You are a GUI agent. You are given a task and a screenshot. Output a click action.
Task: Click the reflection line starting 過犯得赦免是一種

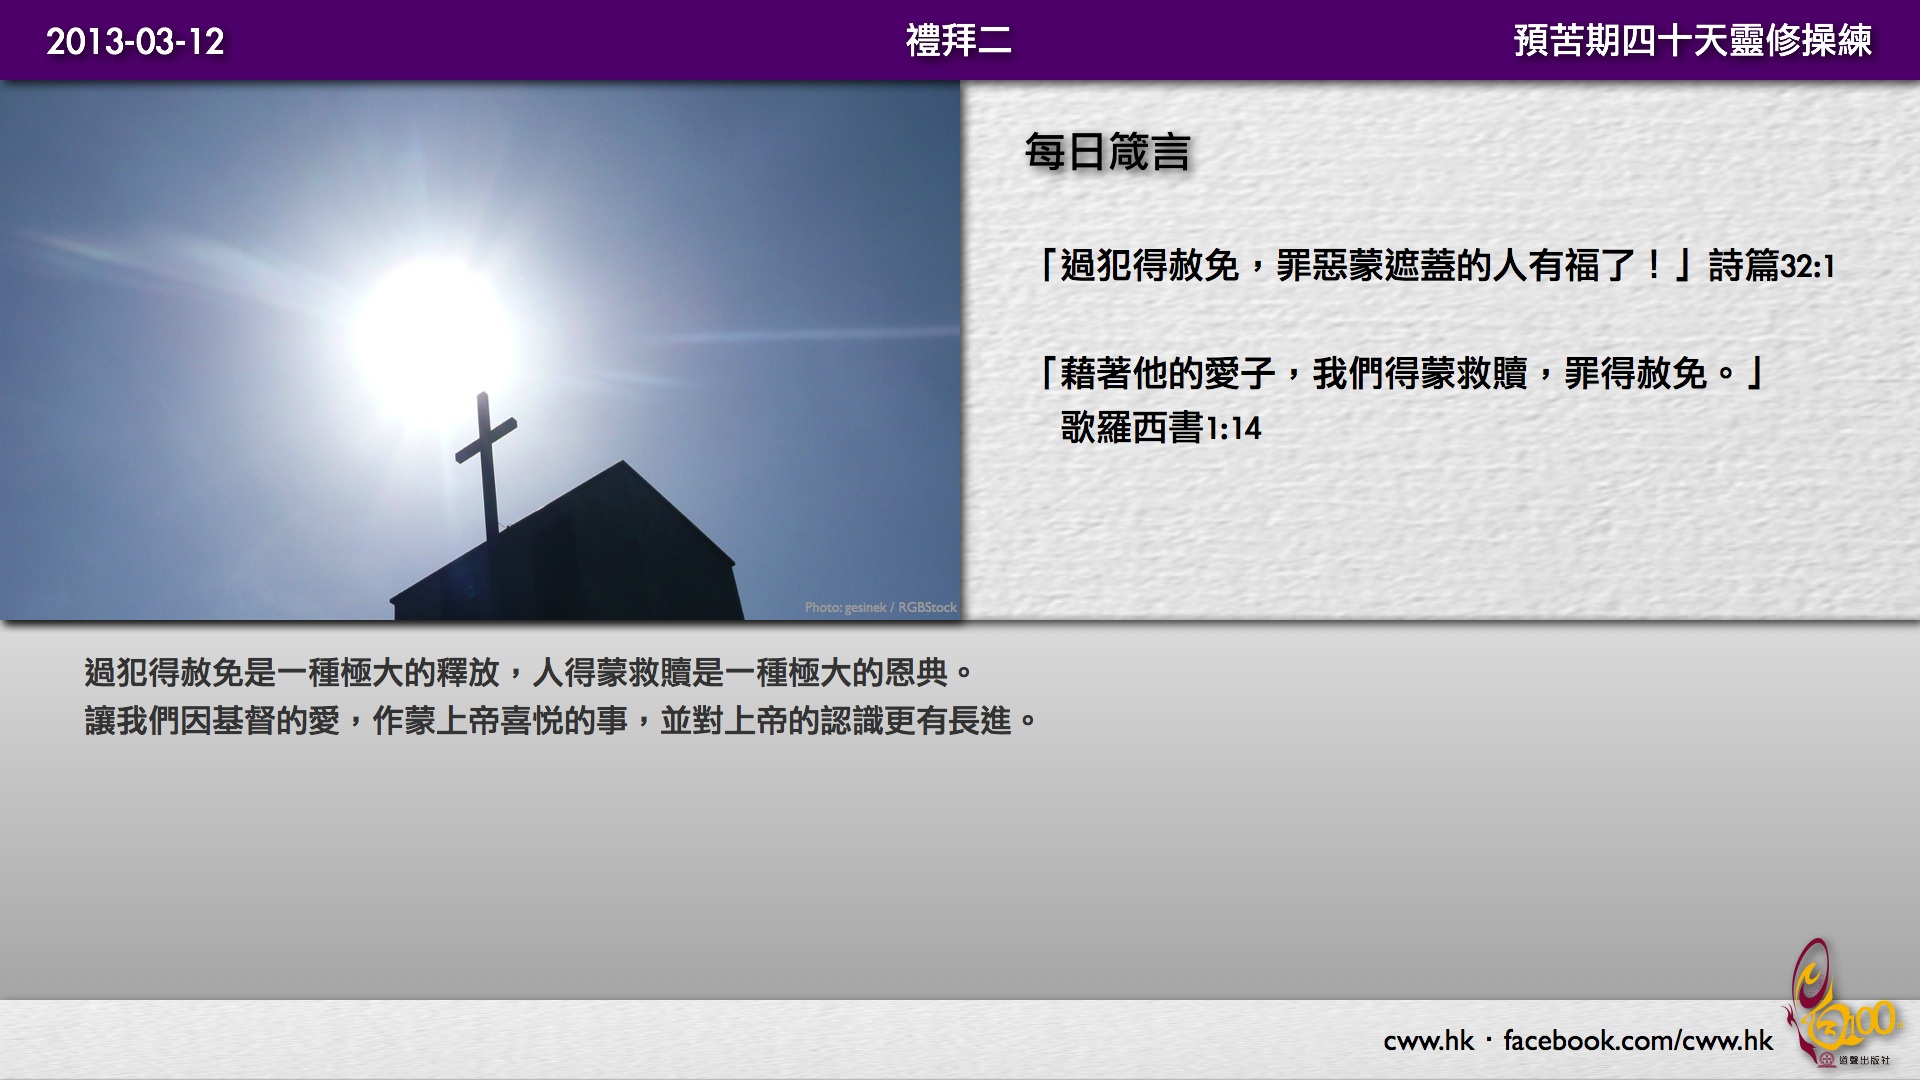coord(528,672)
